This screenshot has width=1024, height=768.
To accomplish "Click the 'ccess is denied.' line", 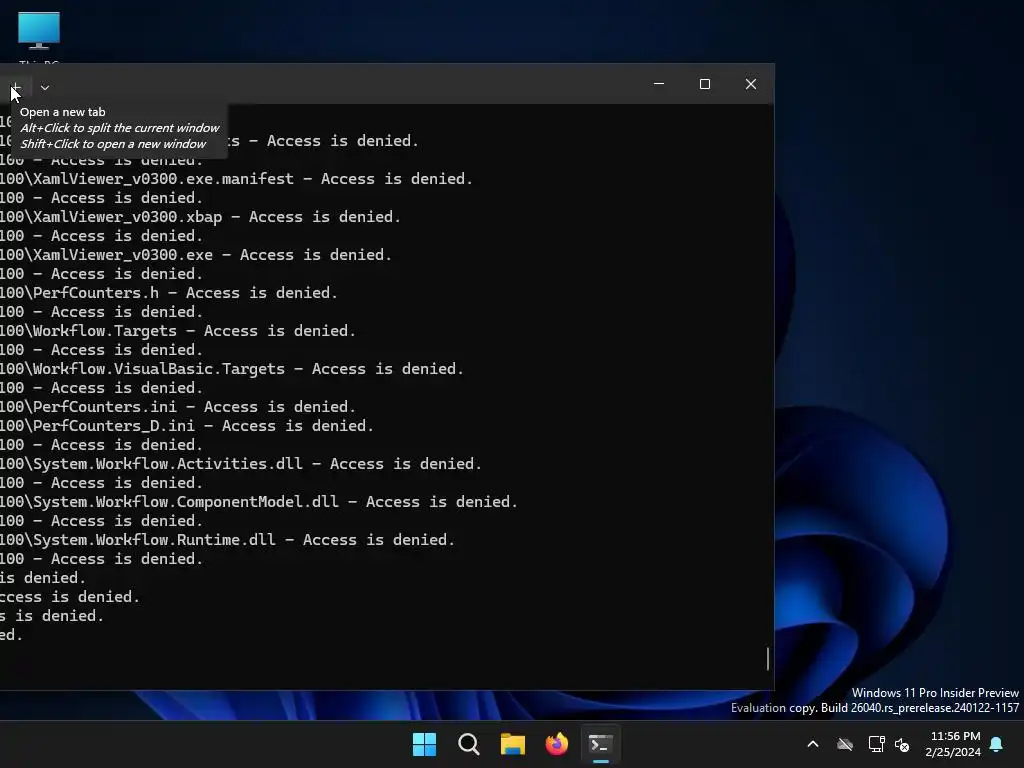I will click(x=70, y=597).
